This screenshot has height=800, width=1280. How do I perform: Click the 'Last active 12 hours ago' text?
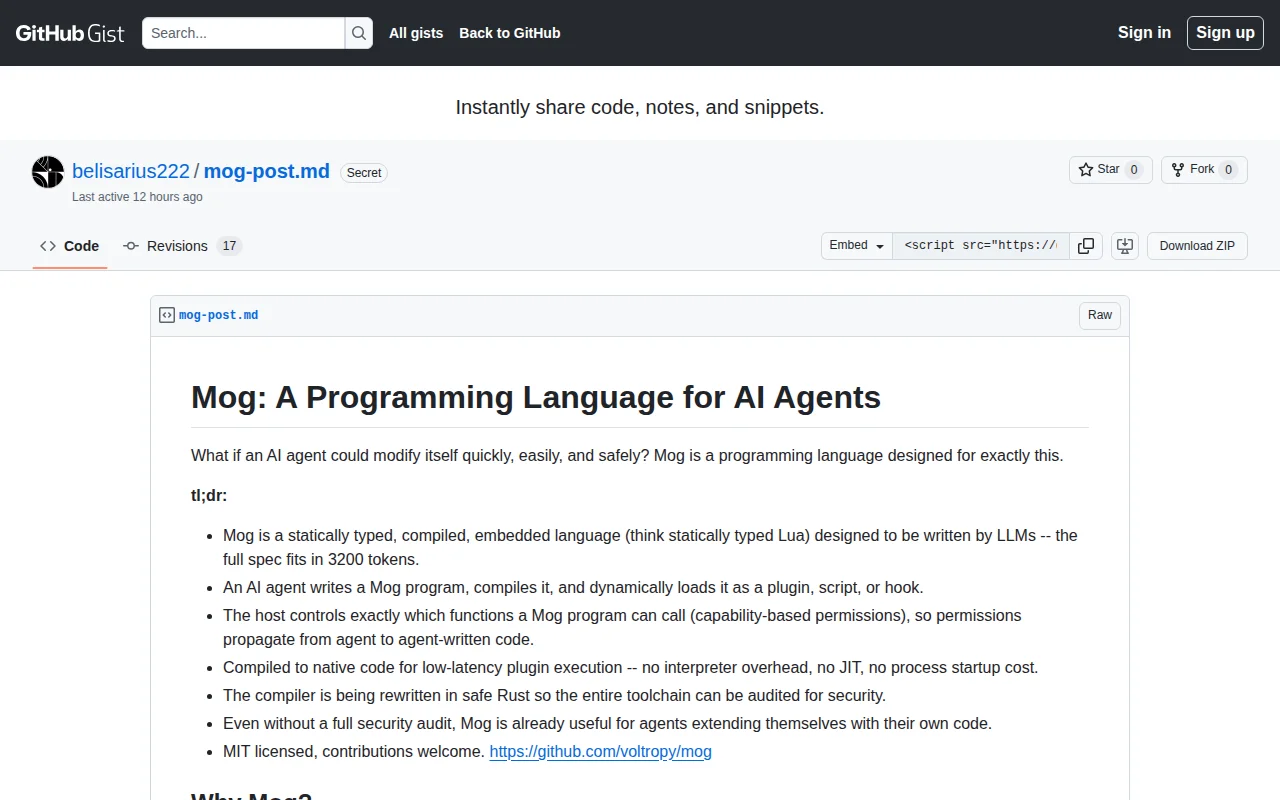(137, 197)
